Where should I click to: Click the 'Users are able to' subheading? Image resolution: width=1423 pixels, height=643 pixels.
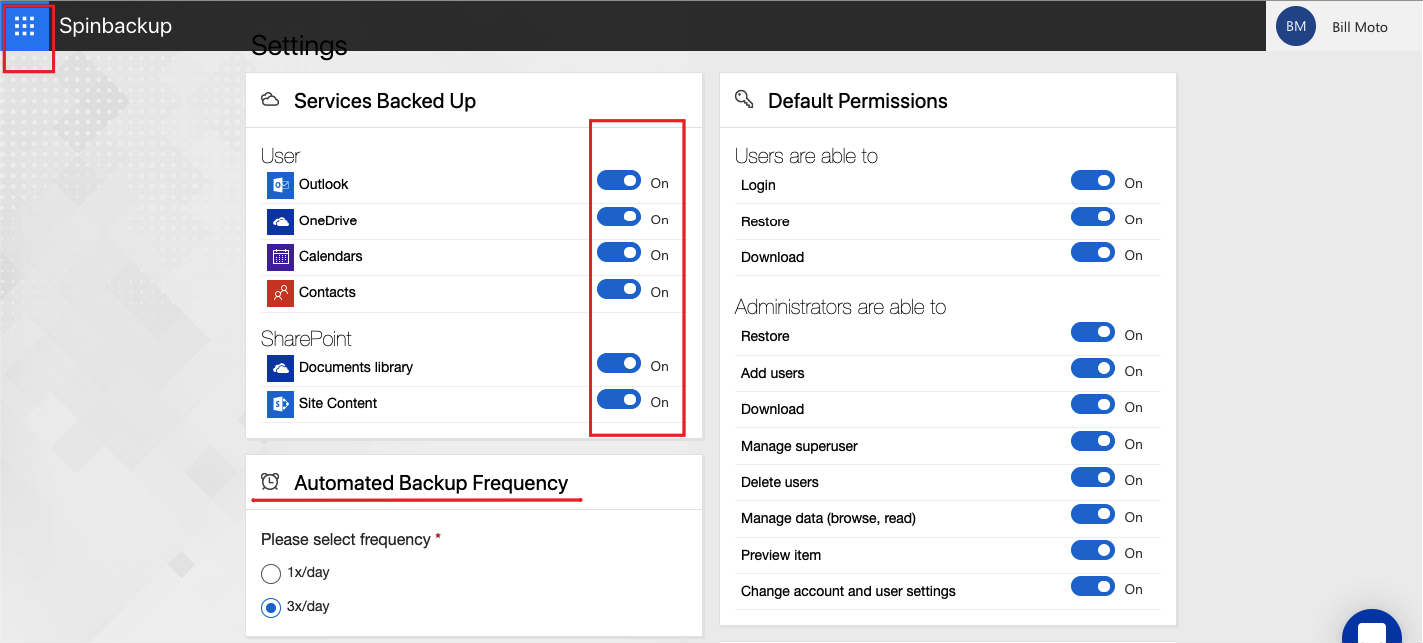pyautogui.click(x=806, y=155)
